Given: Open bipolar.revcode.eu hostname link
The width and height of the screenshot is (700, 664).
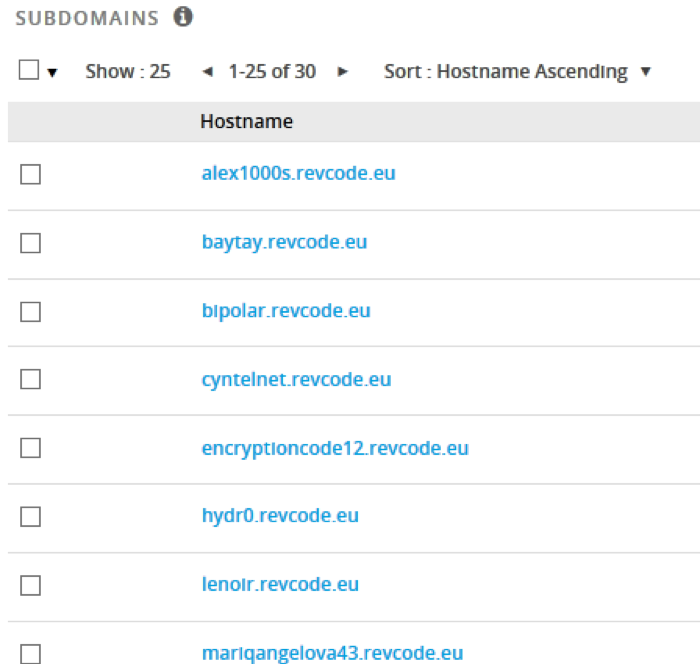Looking at the screenshot, I should tap(286, 311).
